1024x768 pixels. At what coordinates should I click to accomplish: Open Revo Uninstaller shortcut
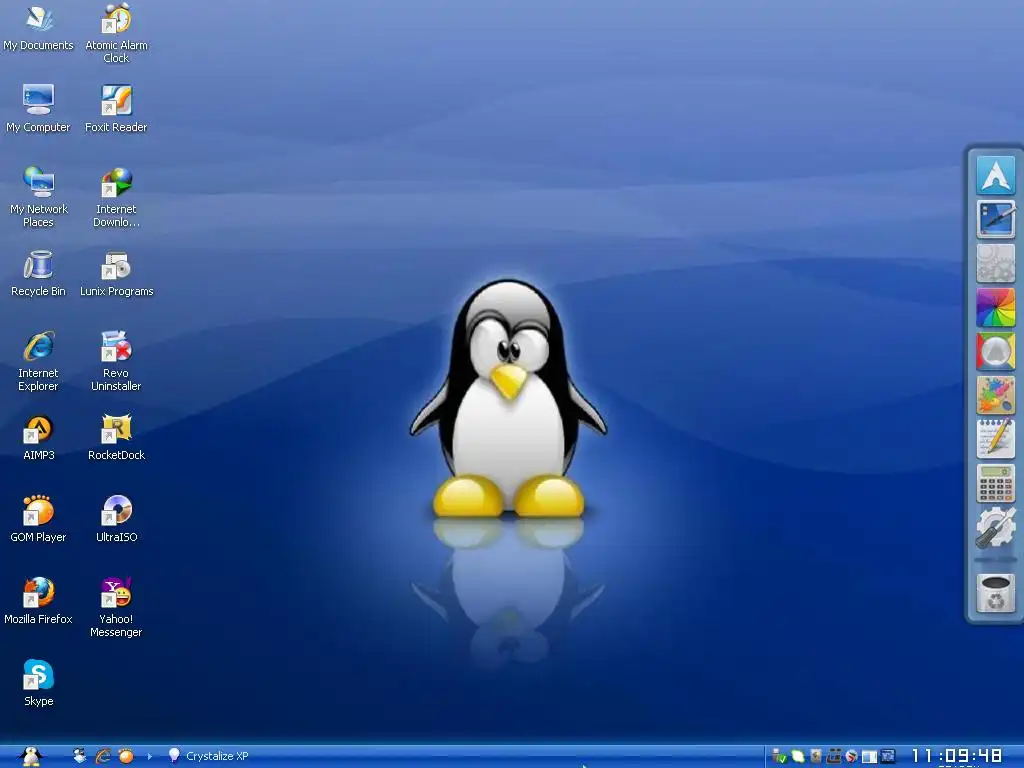116,361
